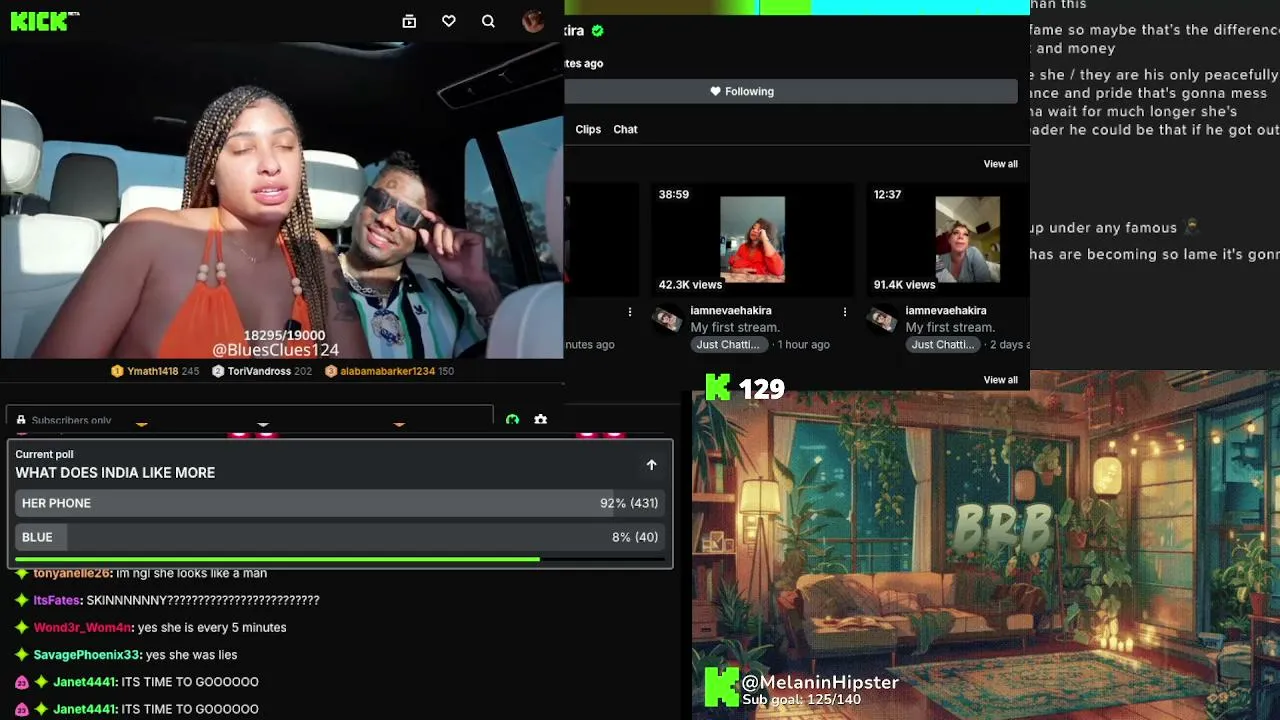This screenshot has width=1280, height=720.
Task: Open chat user ItsFates
Action: click(x=56, y=600)
